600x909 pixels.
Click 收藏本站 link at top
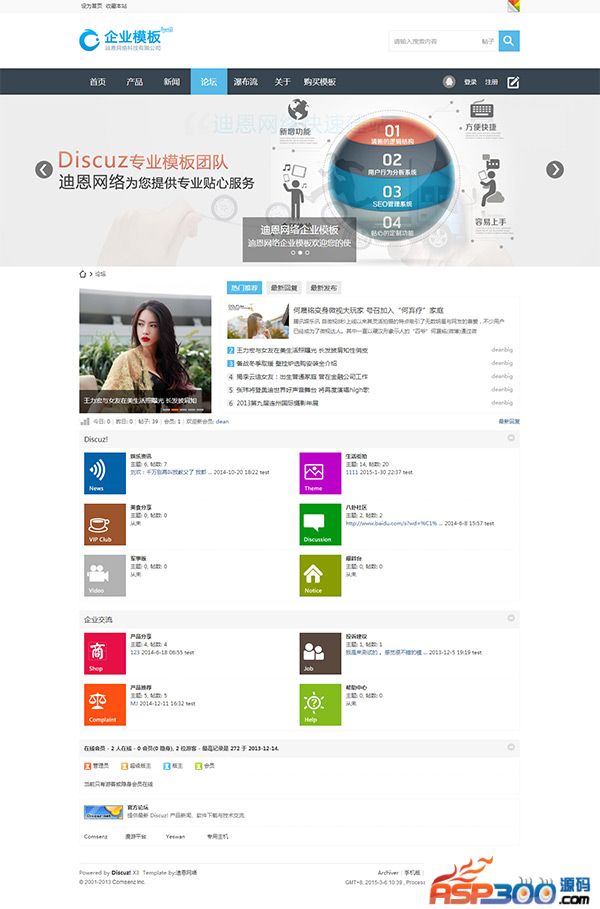pos(116,6)
